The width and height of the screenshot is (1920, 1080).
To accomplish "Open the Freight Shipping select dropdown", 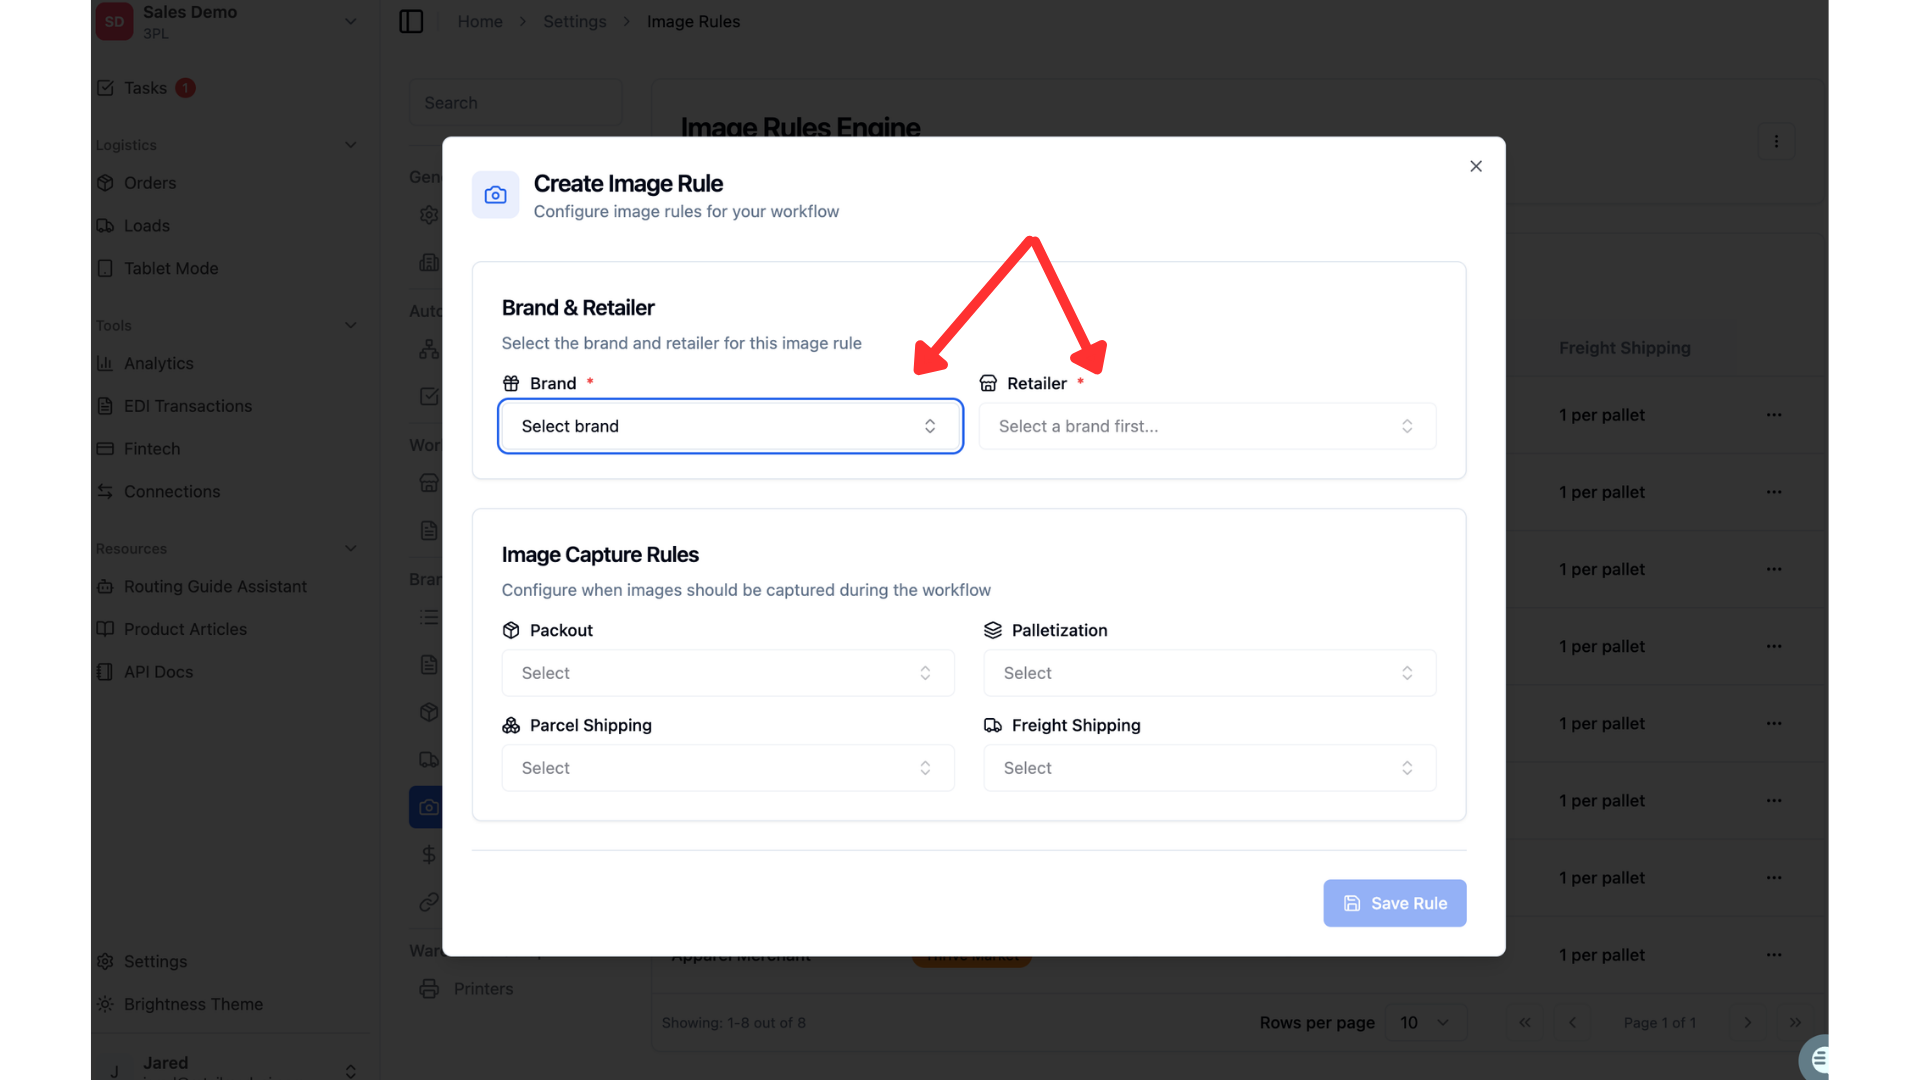I will pyautogui.click(x=1209, y=768).
